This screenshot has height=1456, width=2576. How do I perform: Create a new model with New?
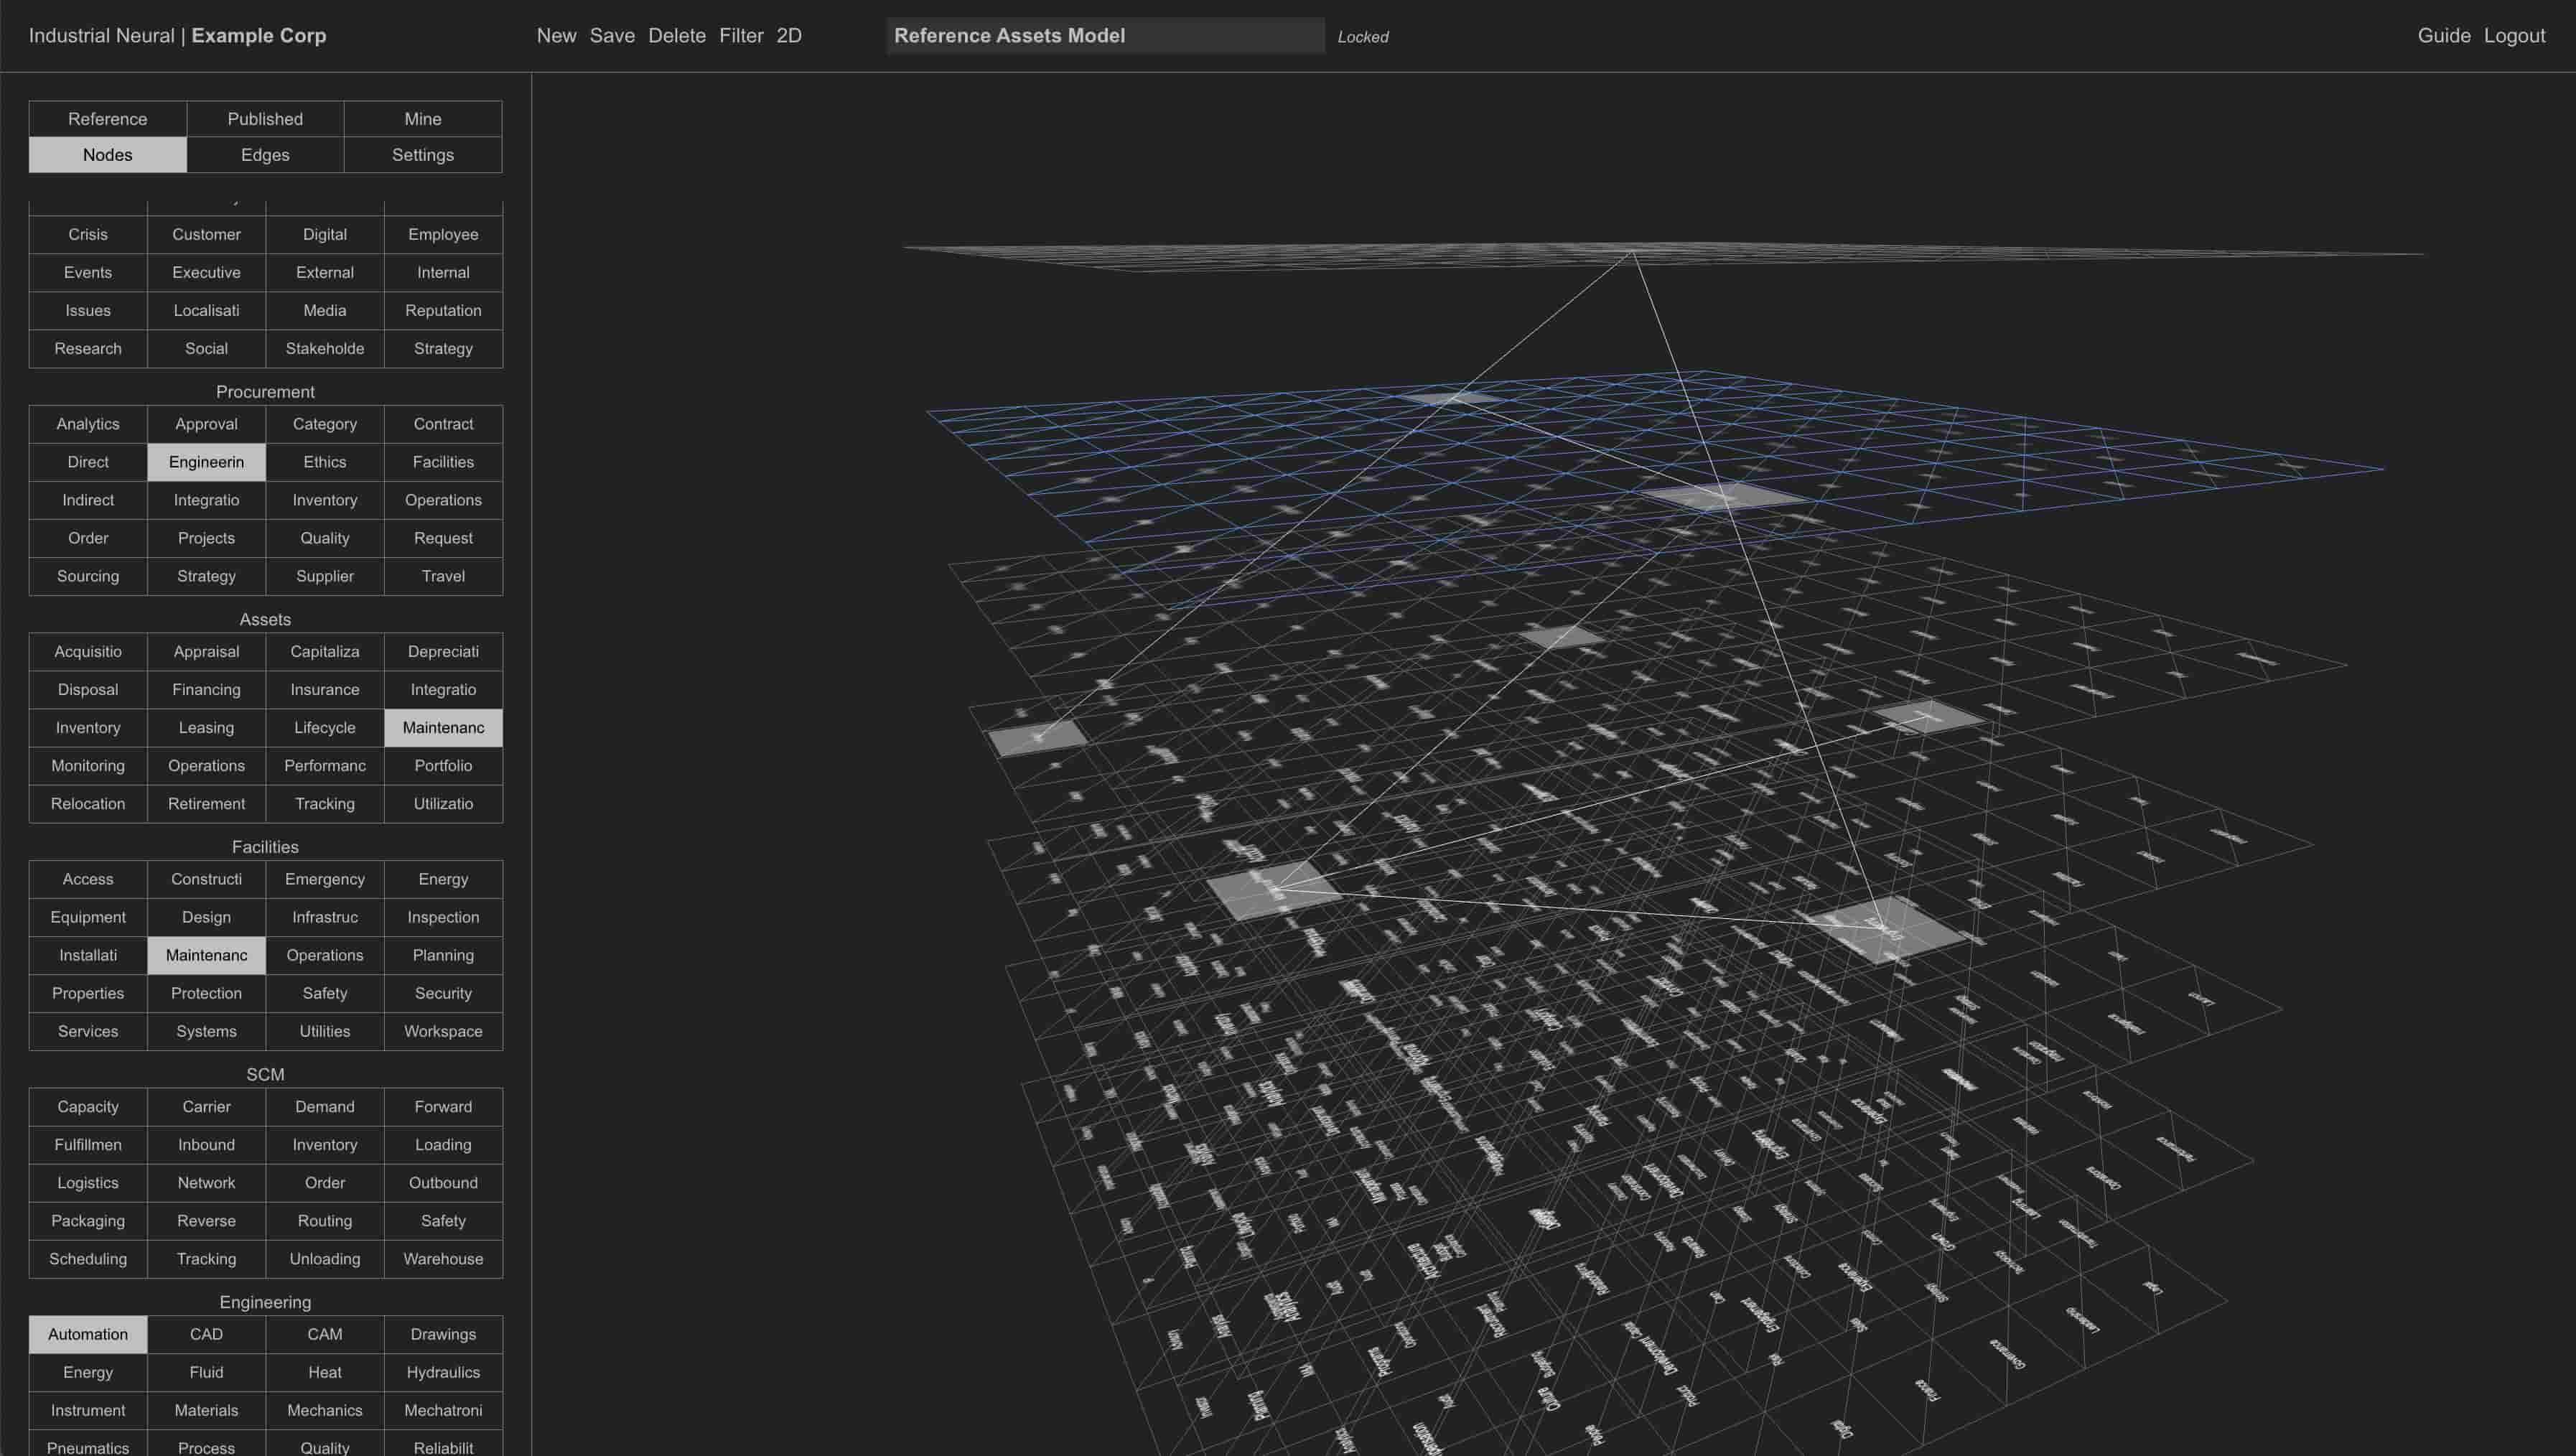coord(556,36)
